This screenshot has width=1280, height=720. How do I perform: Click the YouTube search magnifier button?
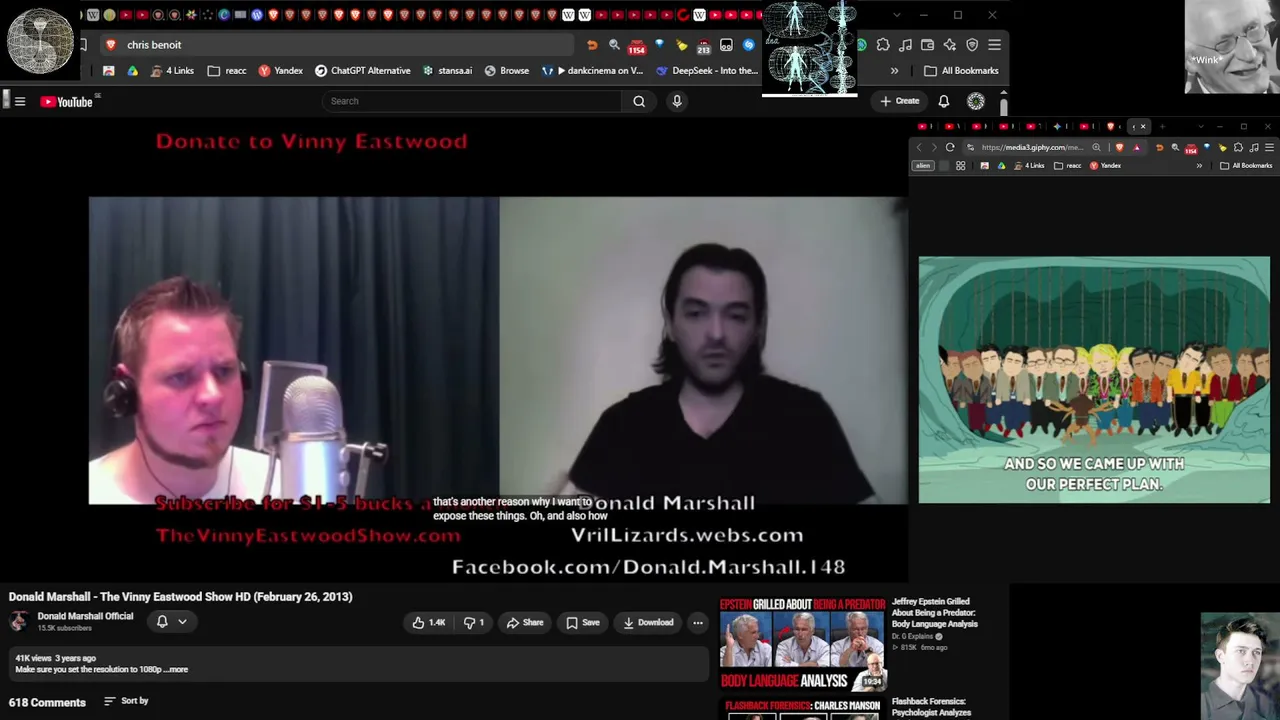pos(639,101)
